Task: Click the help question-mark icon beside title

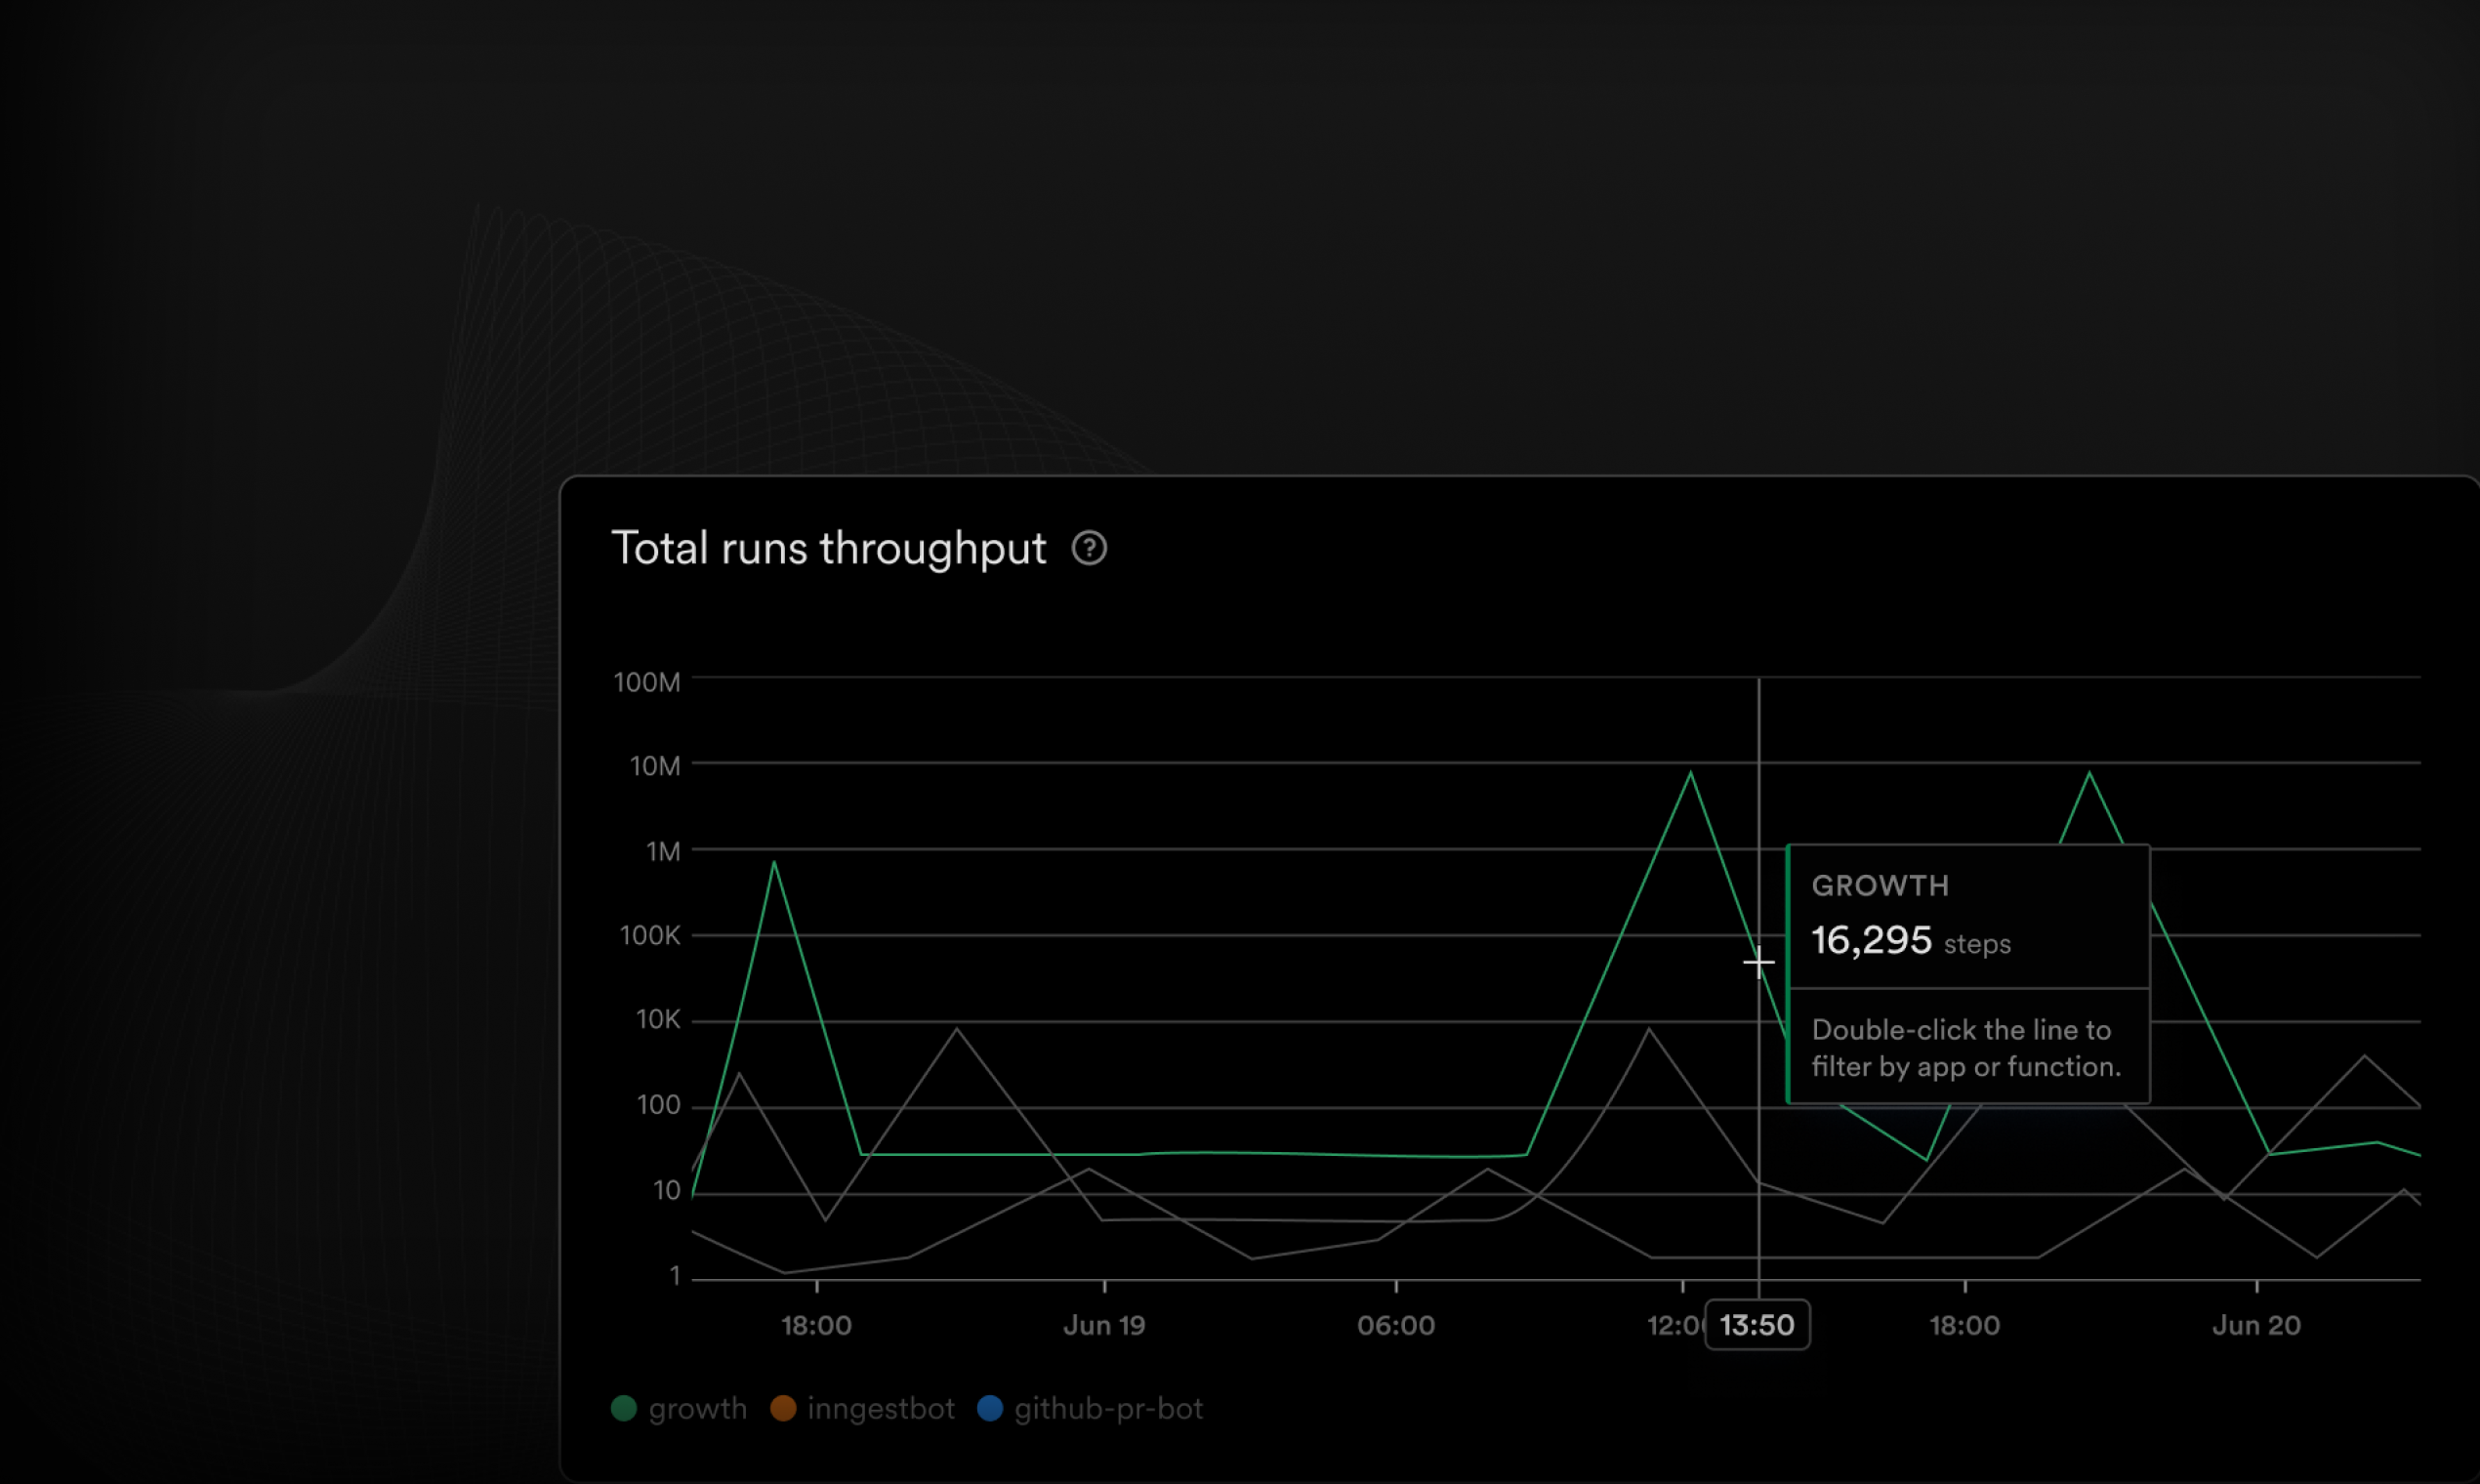Action: [x=1089, y=548]
